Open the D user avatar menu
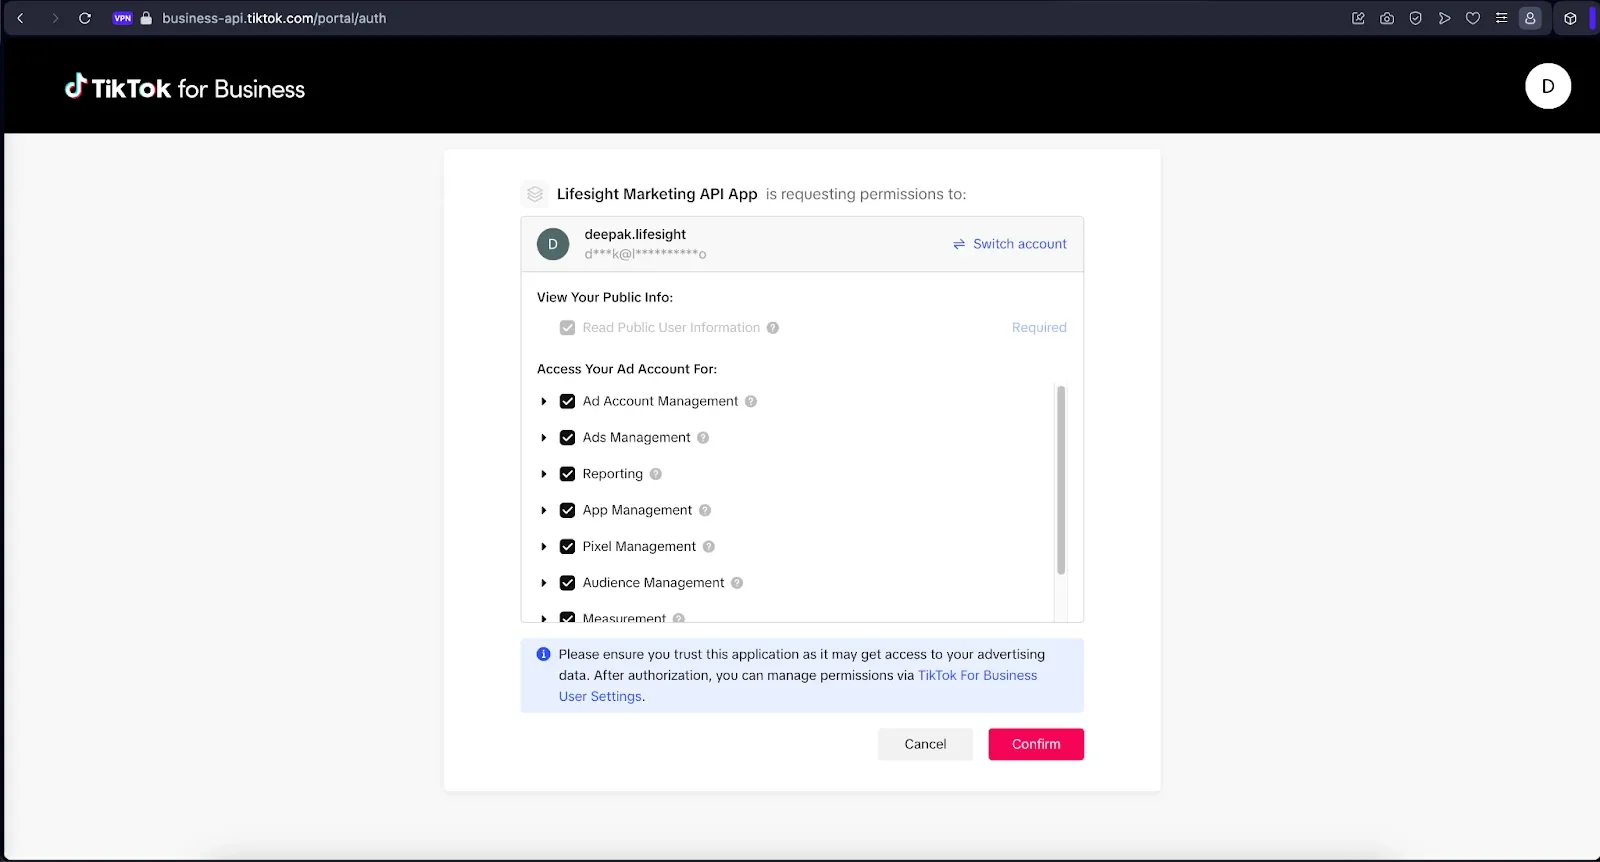The image size is (1600, 862). click(x=1548, y=86)
